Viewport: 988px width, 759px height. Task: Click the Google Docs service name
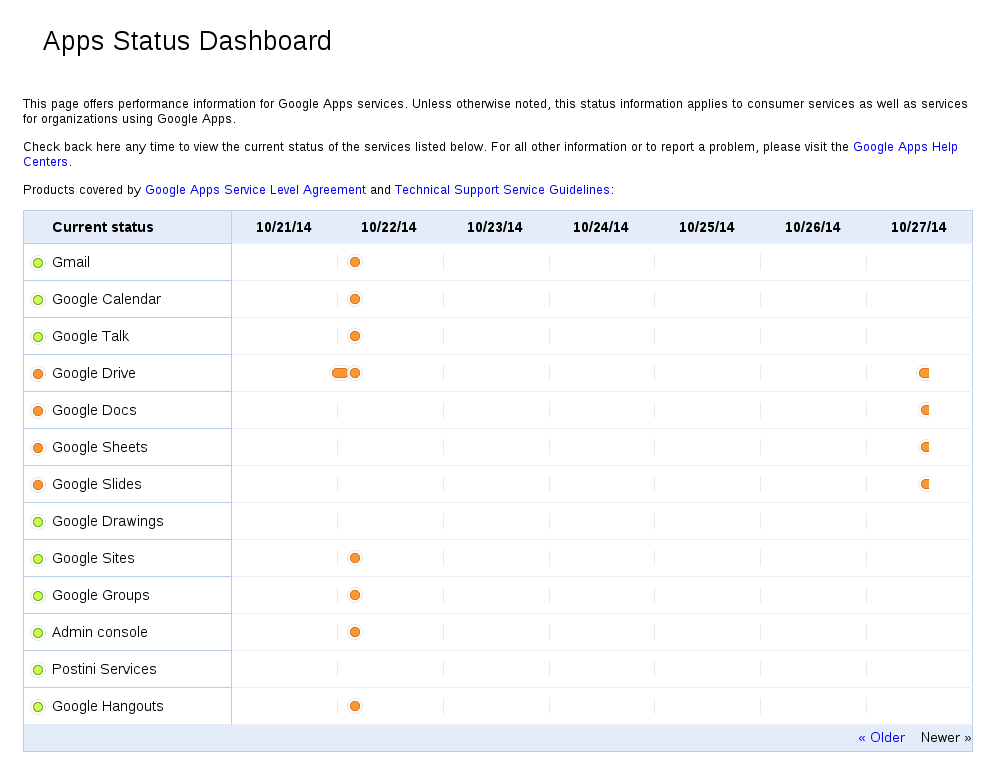[95, 410]
